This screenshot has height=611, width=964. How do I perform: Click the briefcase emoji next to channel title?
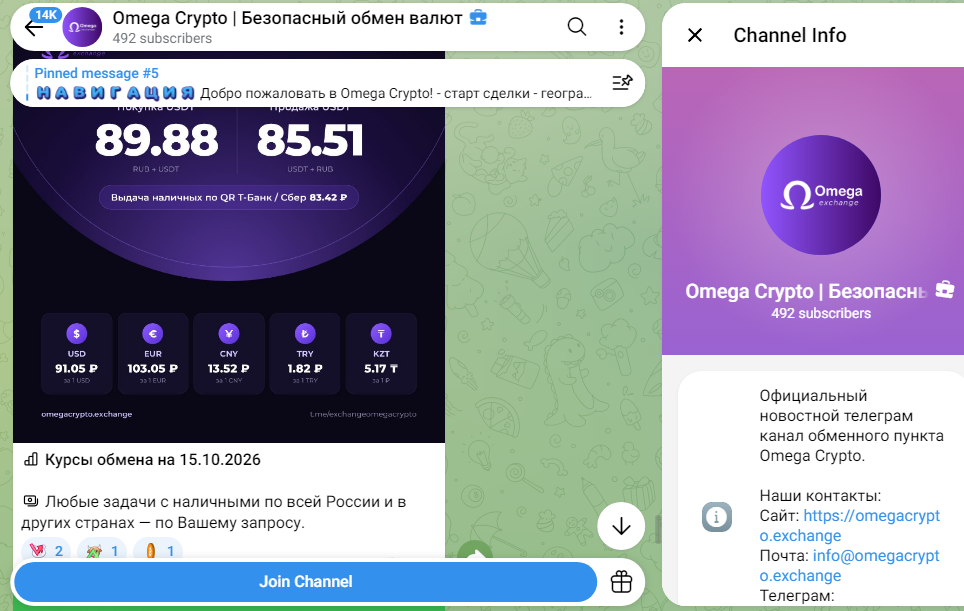click(478, 18)
